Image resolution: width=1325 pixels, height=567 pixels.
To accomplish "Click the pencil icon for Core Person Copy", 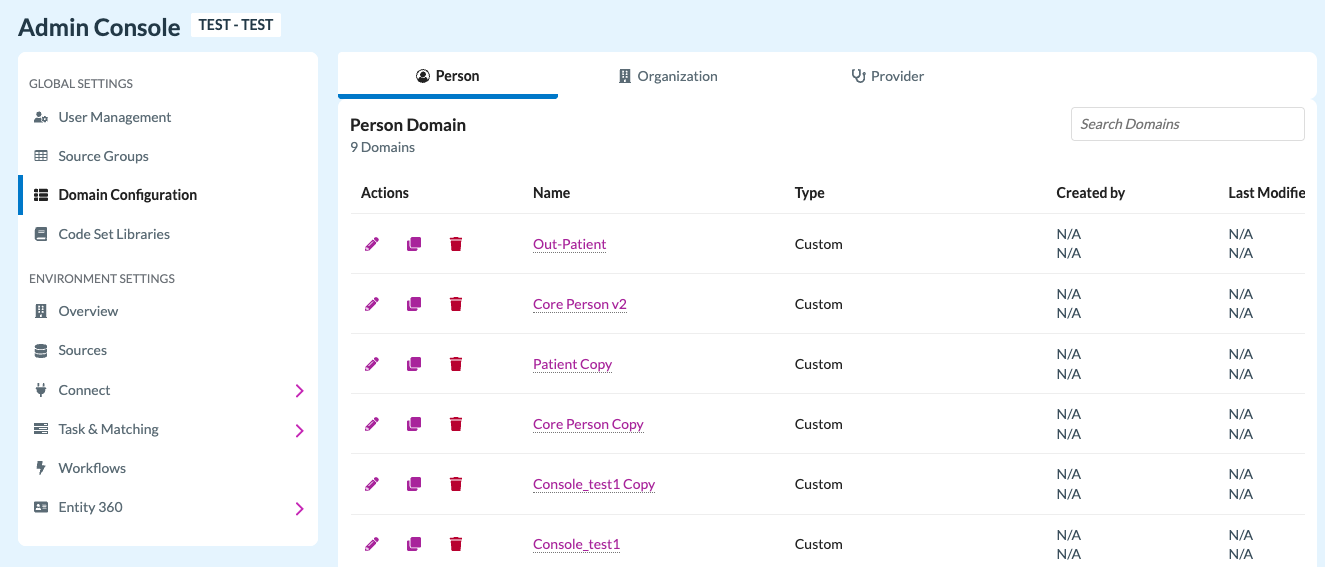I will (x=372, y=424).
